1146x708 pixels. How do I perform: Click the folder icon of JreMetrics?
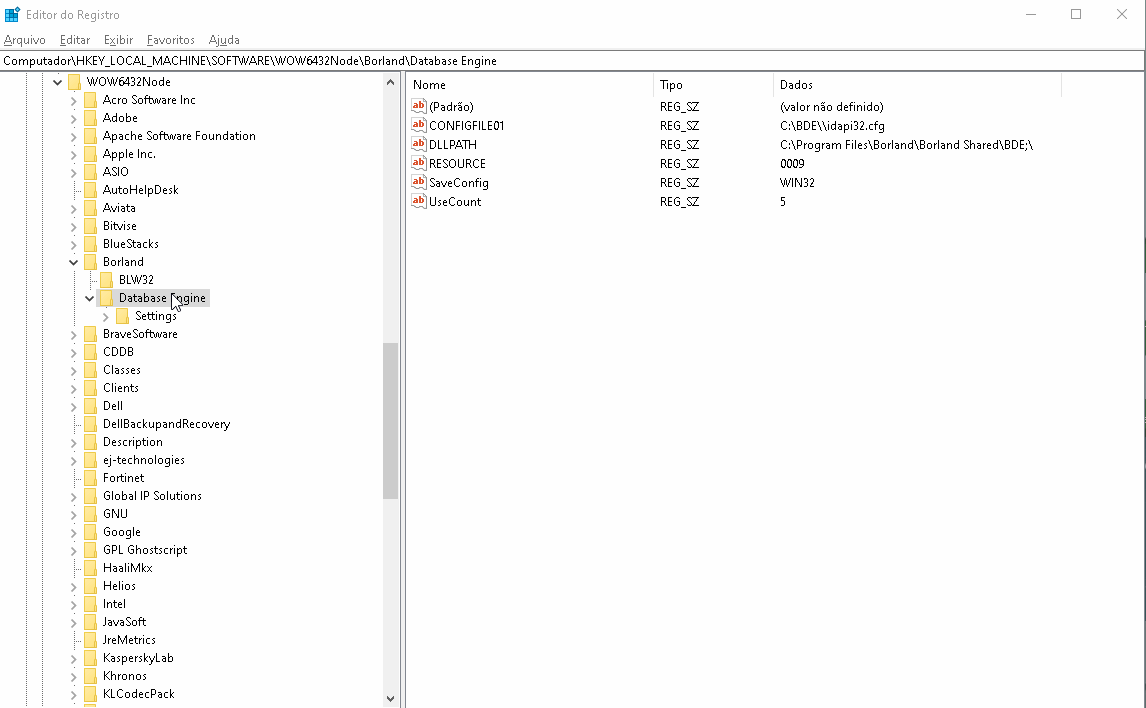91,640
